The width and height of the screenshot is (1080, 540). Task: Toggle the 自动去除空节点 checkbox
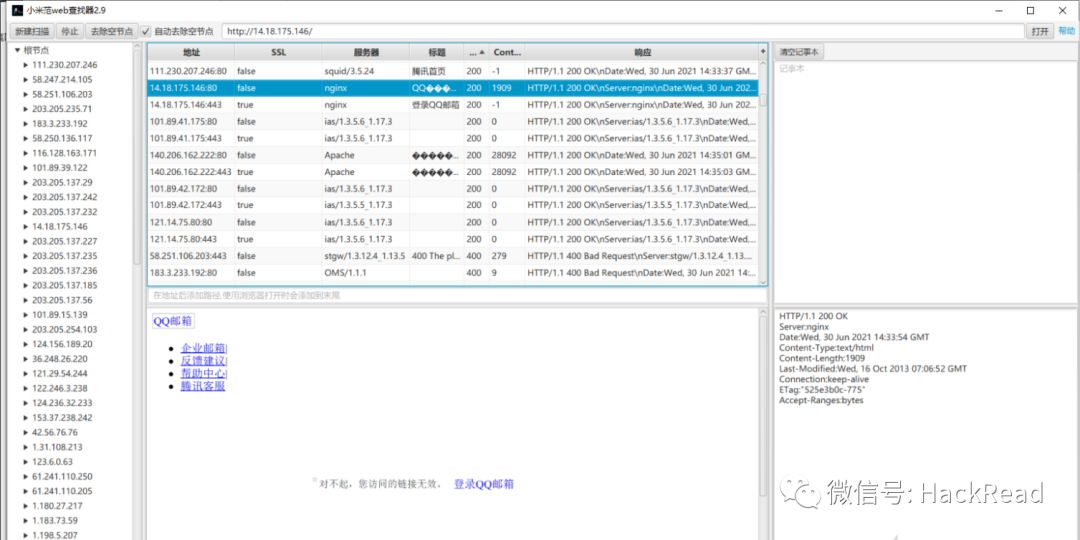pos(145,32)
